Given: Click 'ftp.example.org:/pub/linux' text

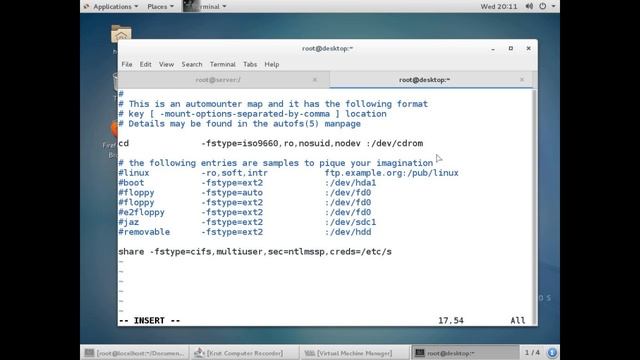Looking at the screenshot, I should [x=392, y=173].
